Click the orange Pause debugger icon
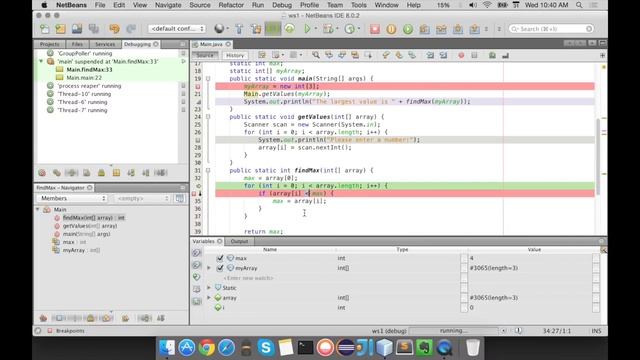640x360 pixels. (391, 29)
